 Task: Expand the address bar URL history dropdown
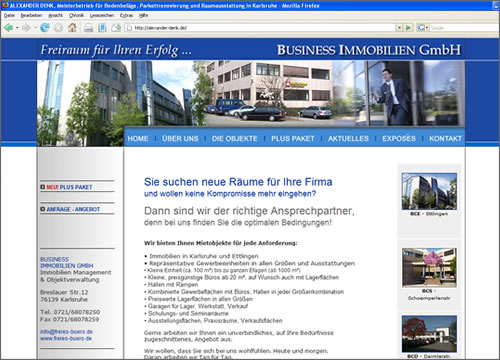click(399, 28)
